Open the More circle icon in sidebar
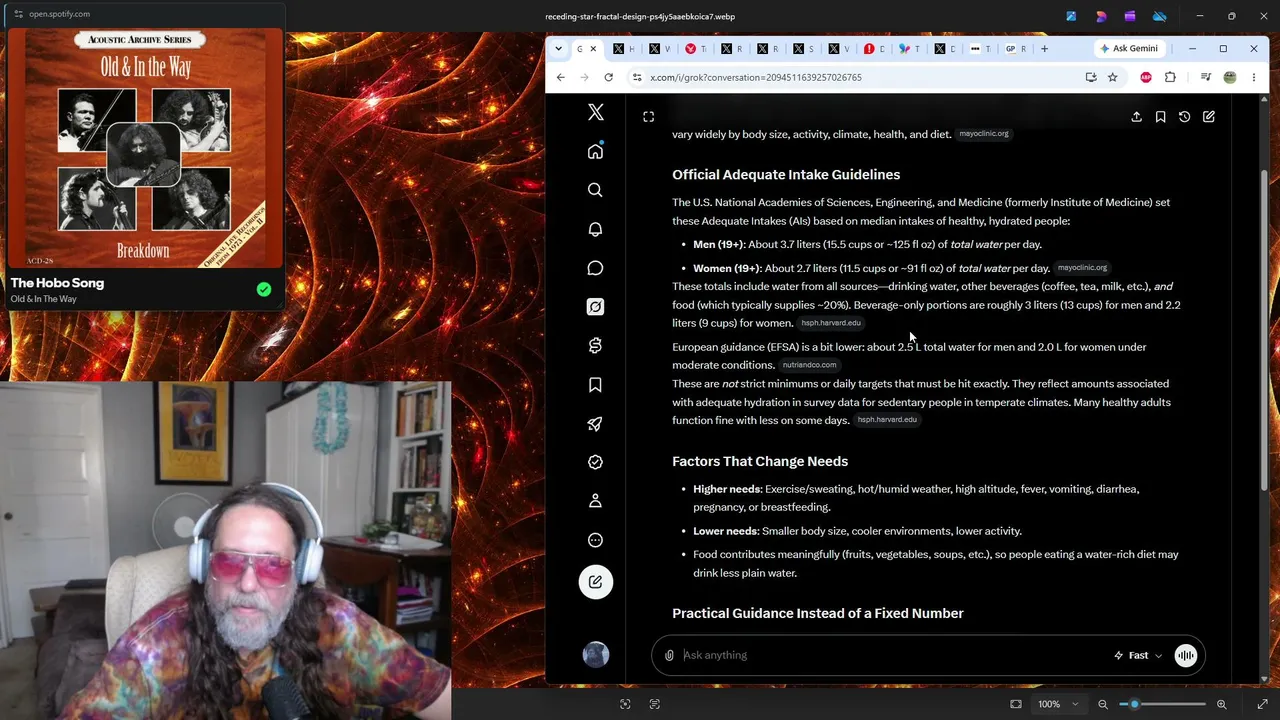1280x720 pixels. coord(595,540)
